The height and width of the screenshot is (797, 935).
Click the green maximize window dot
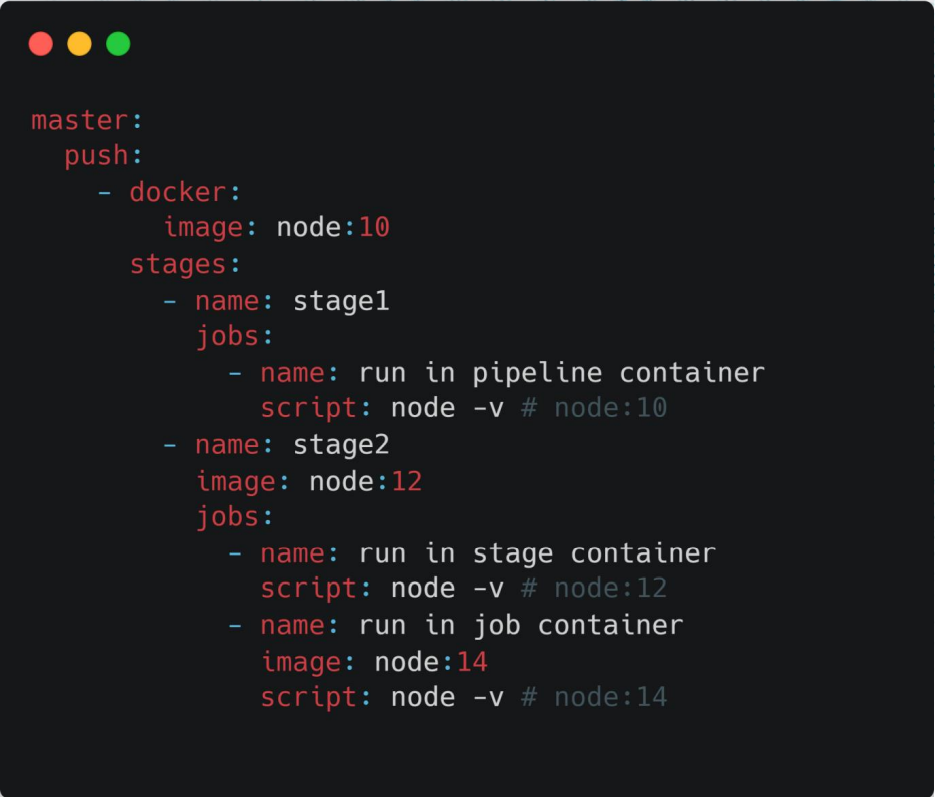click(x=118, y=44)
